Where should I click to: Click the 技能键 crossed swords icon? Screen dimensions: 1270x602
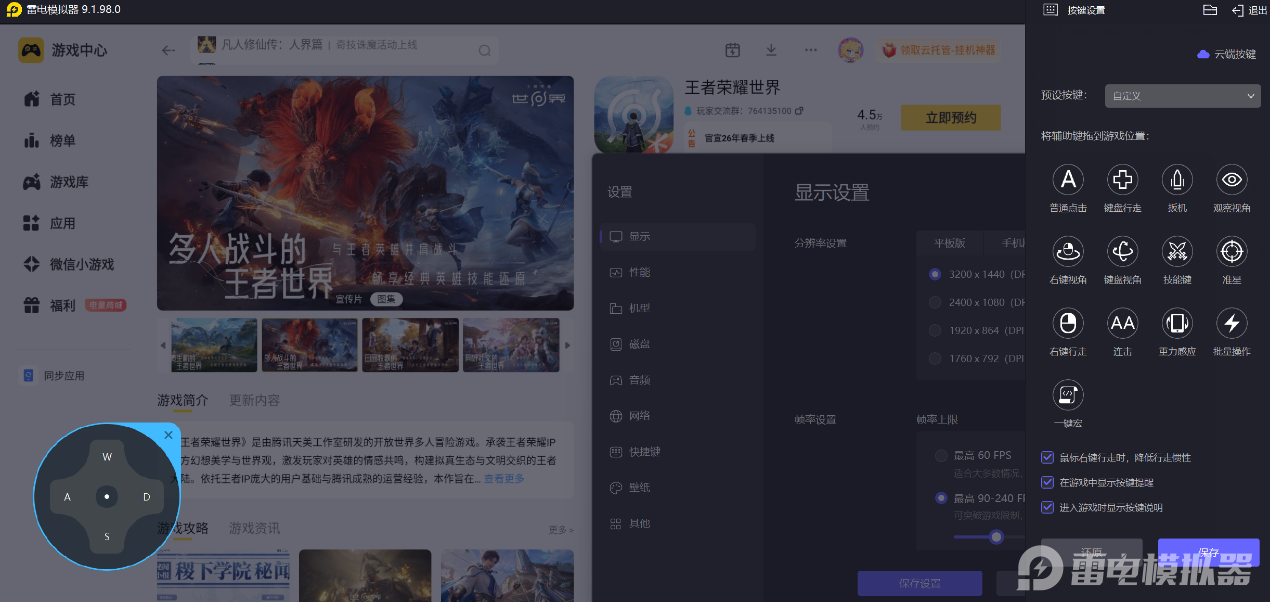coord(1177,251)
